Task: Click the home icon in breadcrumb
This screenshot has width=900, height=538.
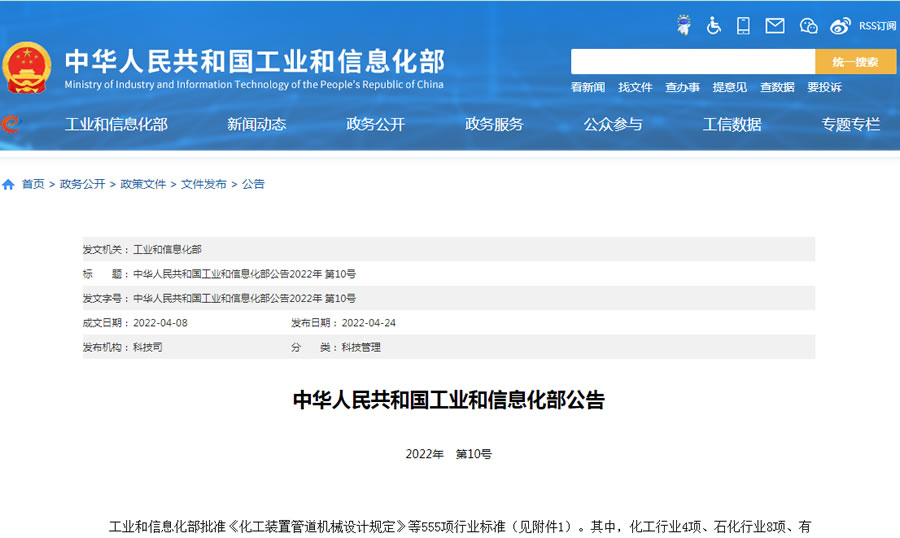Action: pos(9,184)
